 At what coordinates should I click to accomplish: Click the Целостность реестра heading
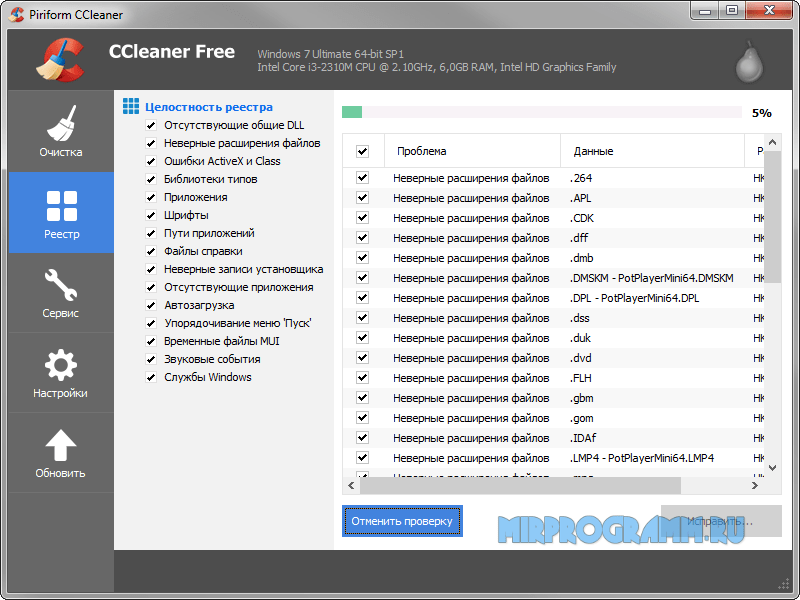point(209,107)
